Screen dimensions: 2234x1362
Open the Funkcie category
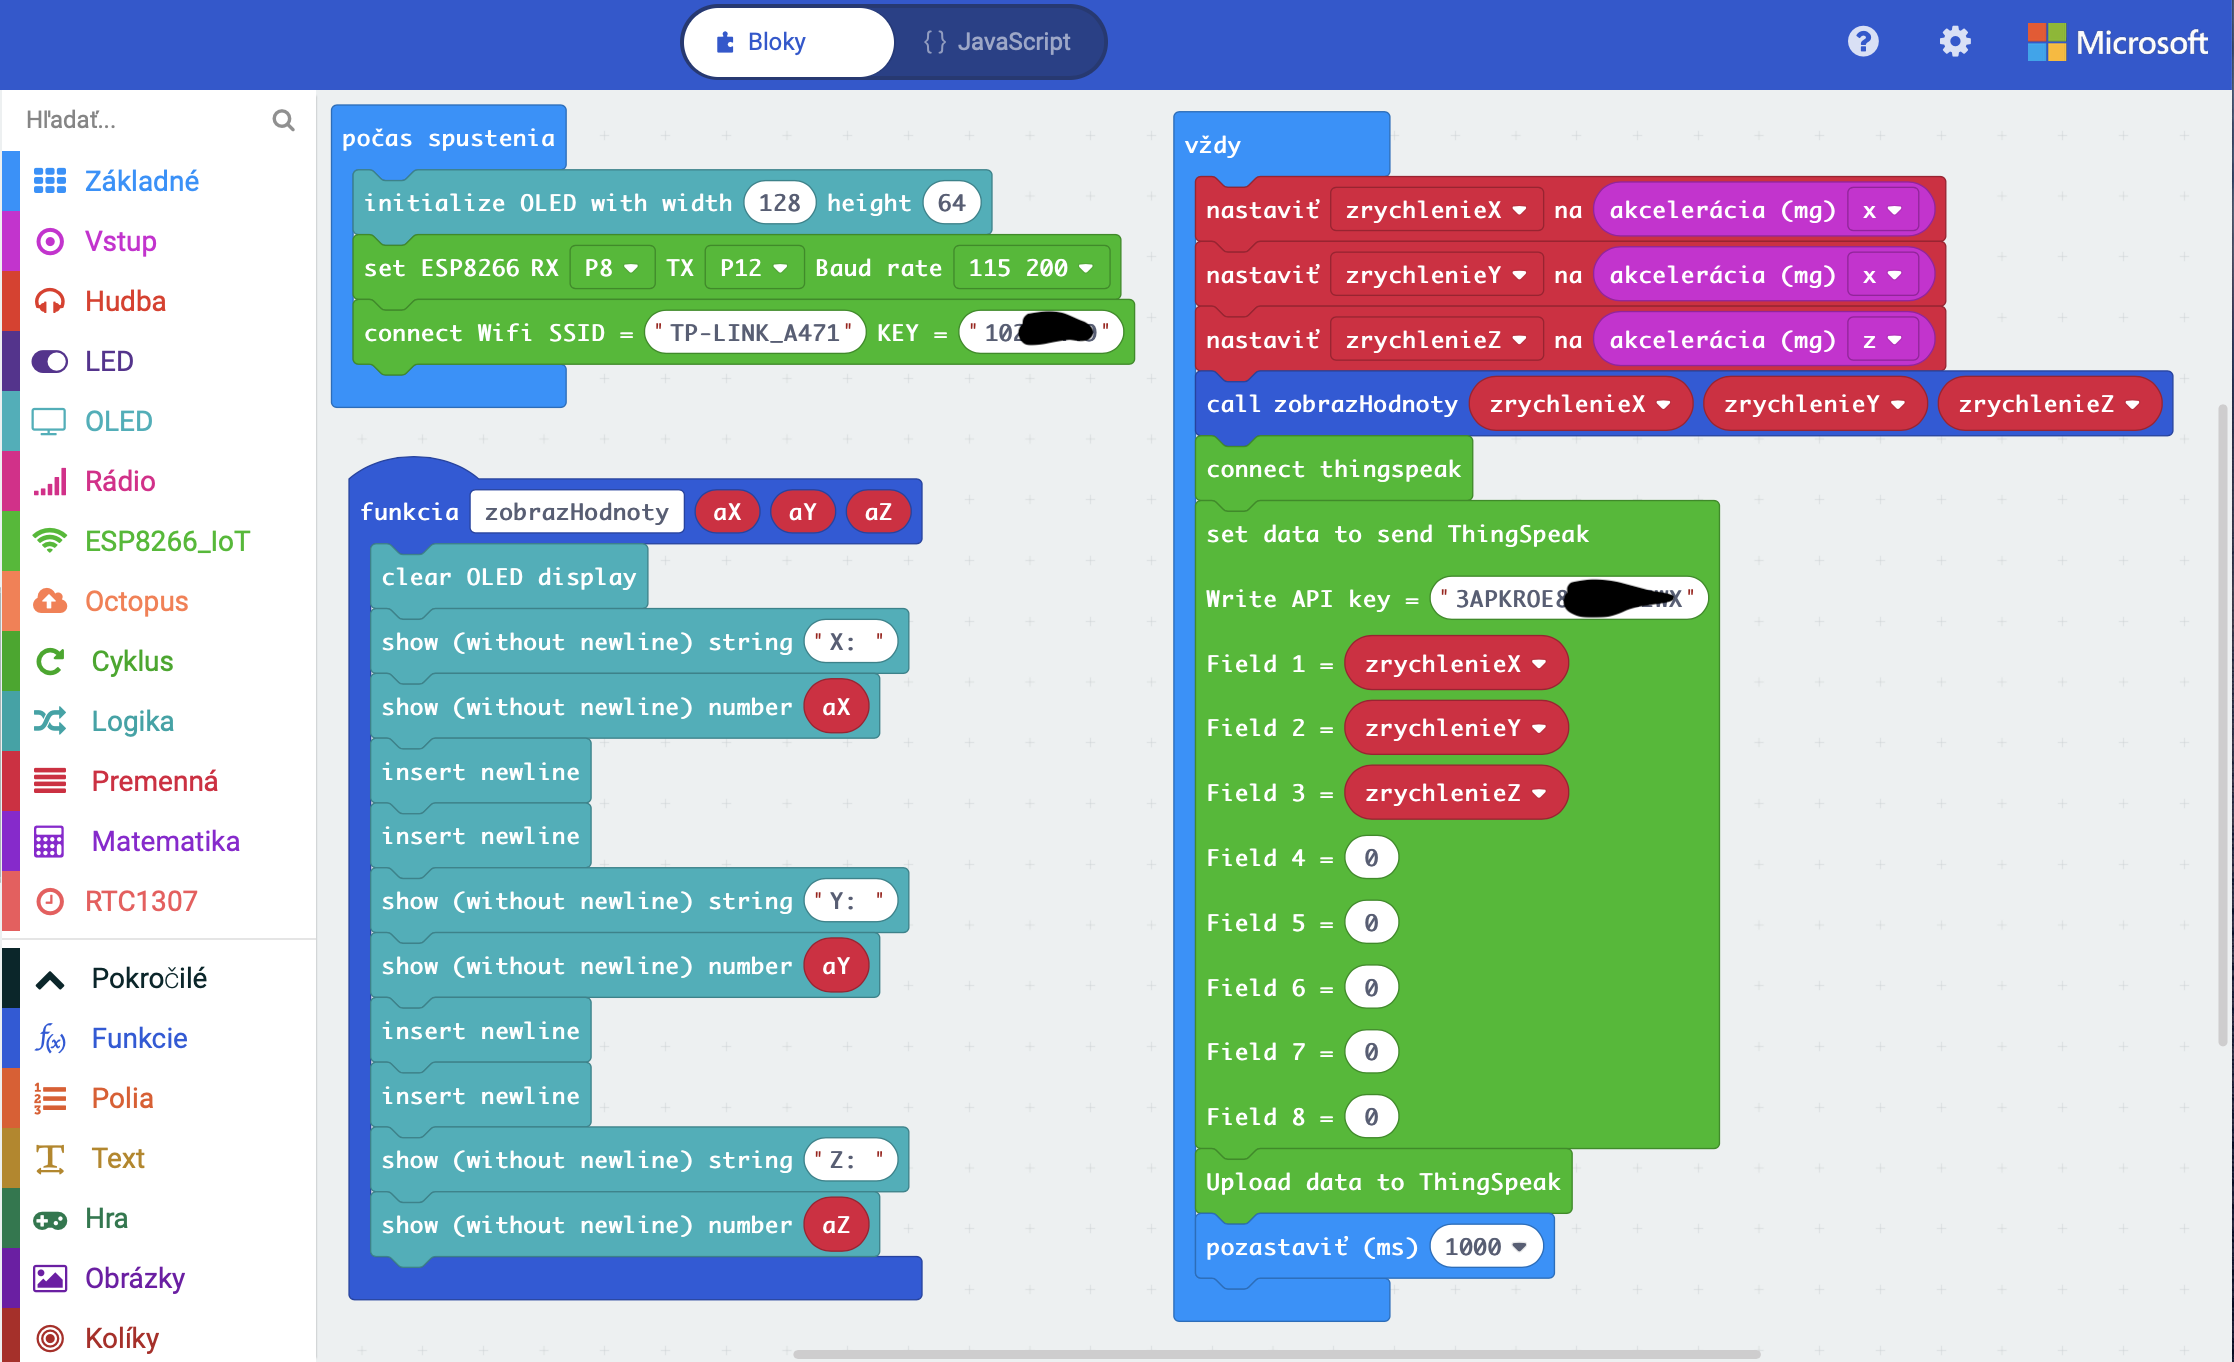(x=139, y=1038)
